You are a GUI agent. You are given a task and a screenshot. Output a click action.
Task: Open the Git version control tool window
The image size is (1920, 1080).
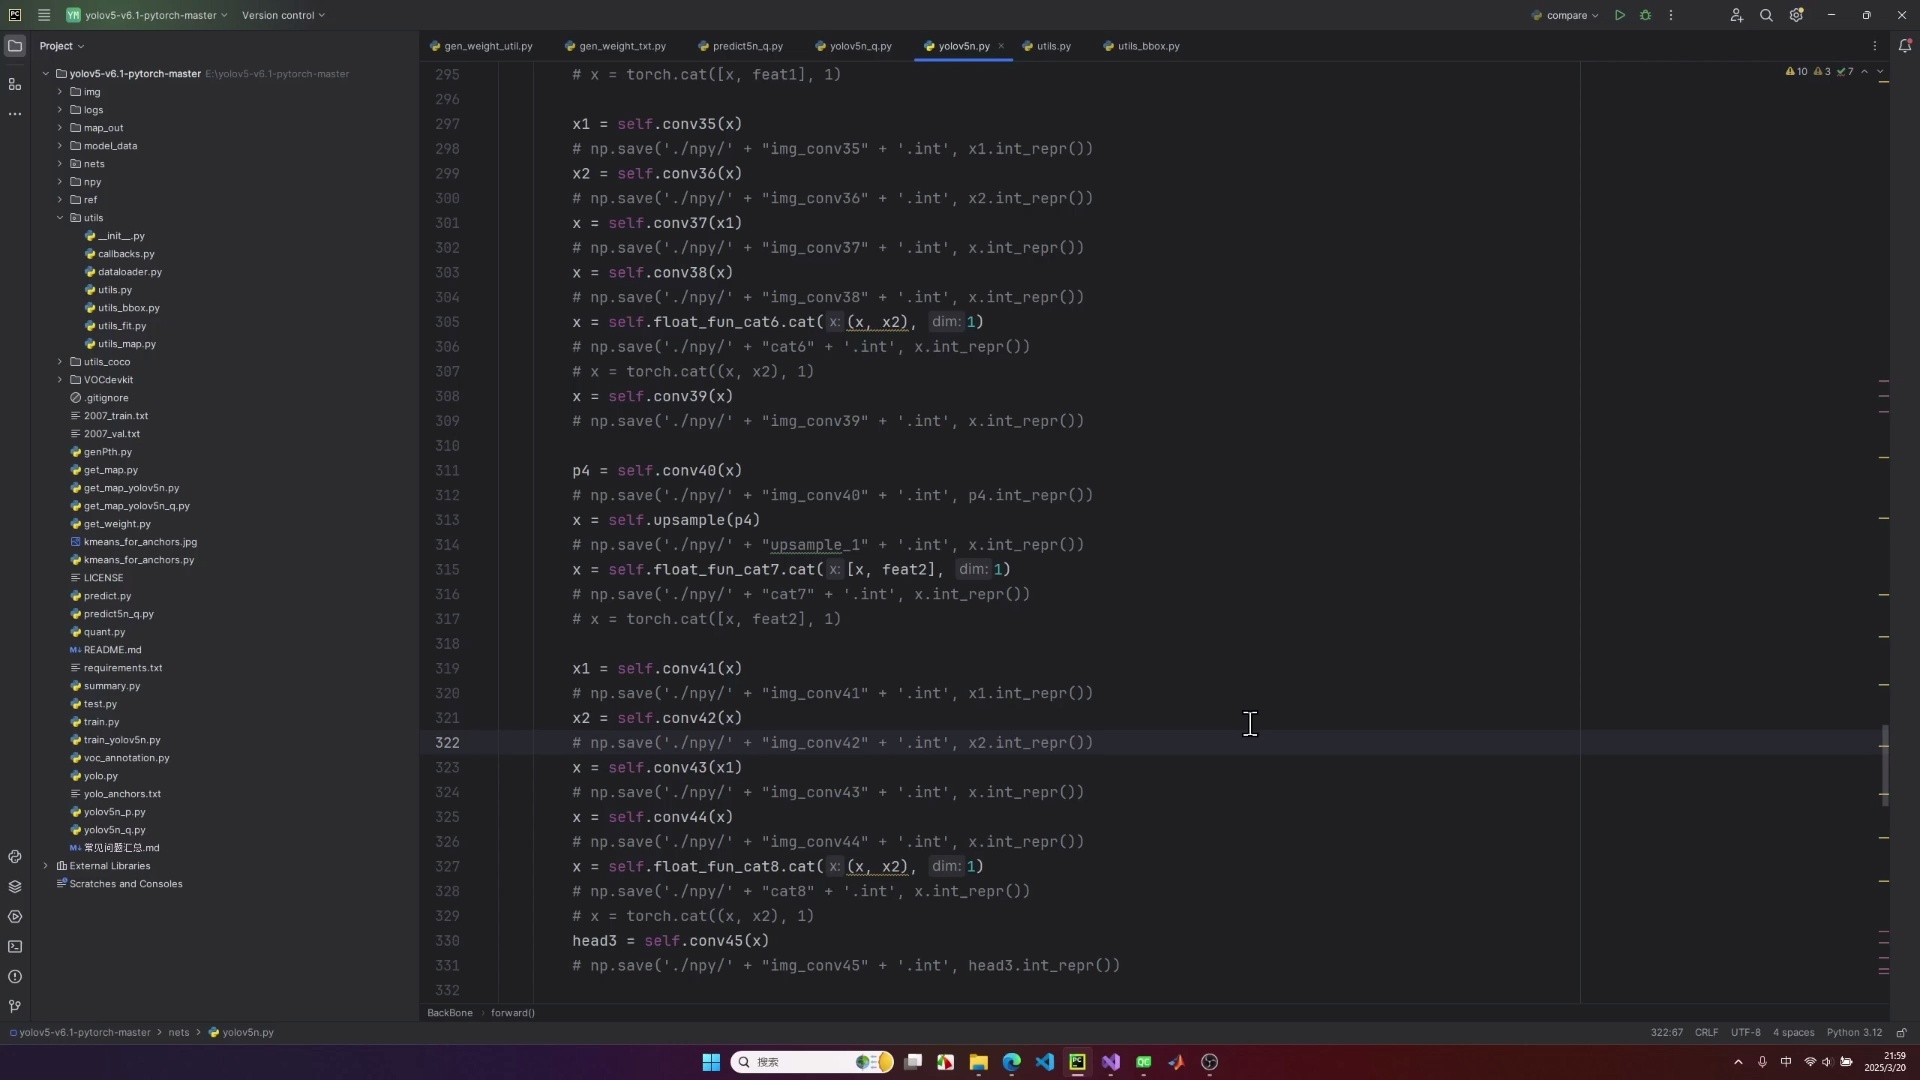pyautogui.click(x=14, y=1007)
